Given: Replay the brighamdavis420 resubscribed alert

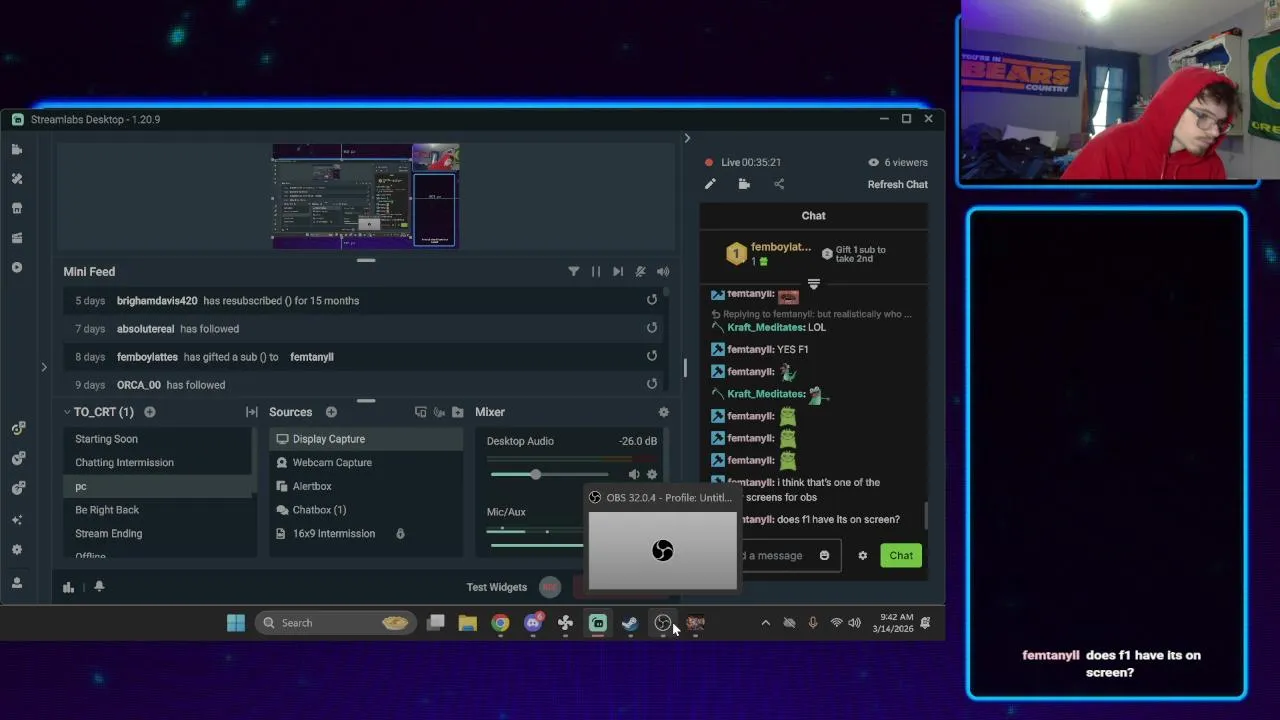Looking at the screenshot, I should coord(652,300).
